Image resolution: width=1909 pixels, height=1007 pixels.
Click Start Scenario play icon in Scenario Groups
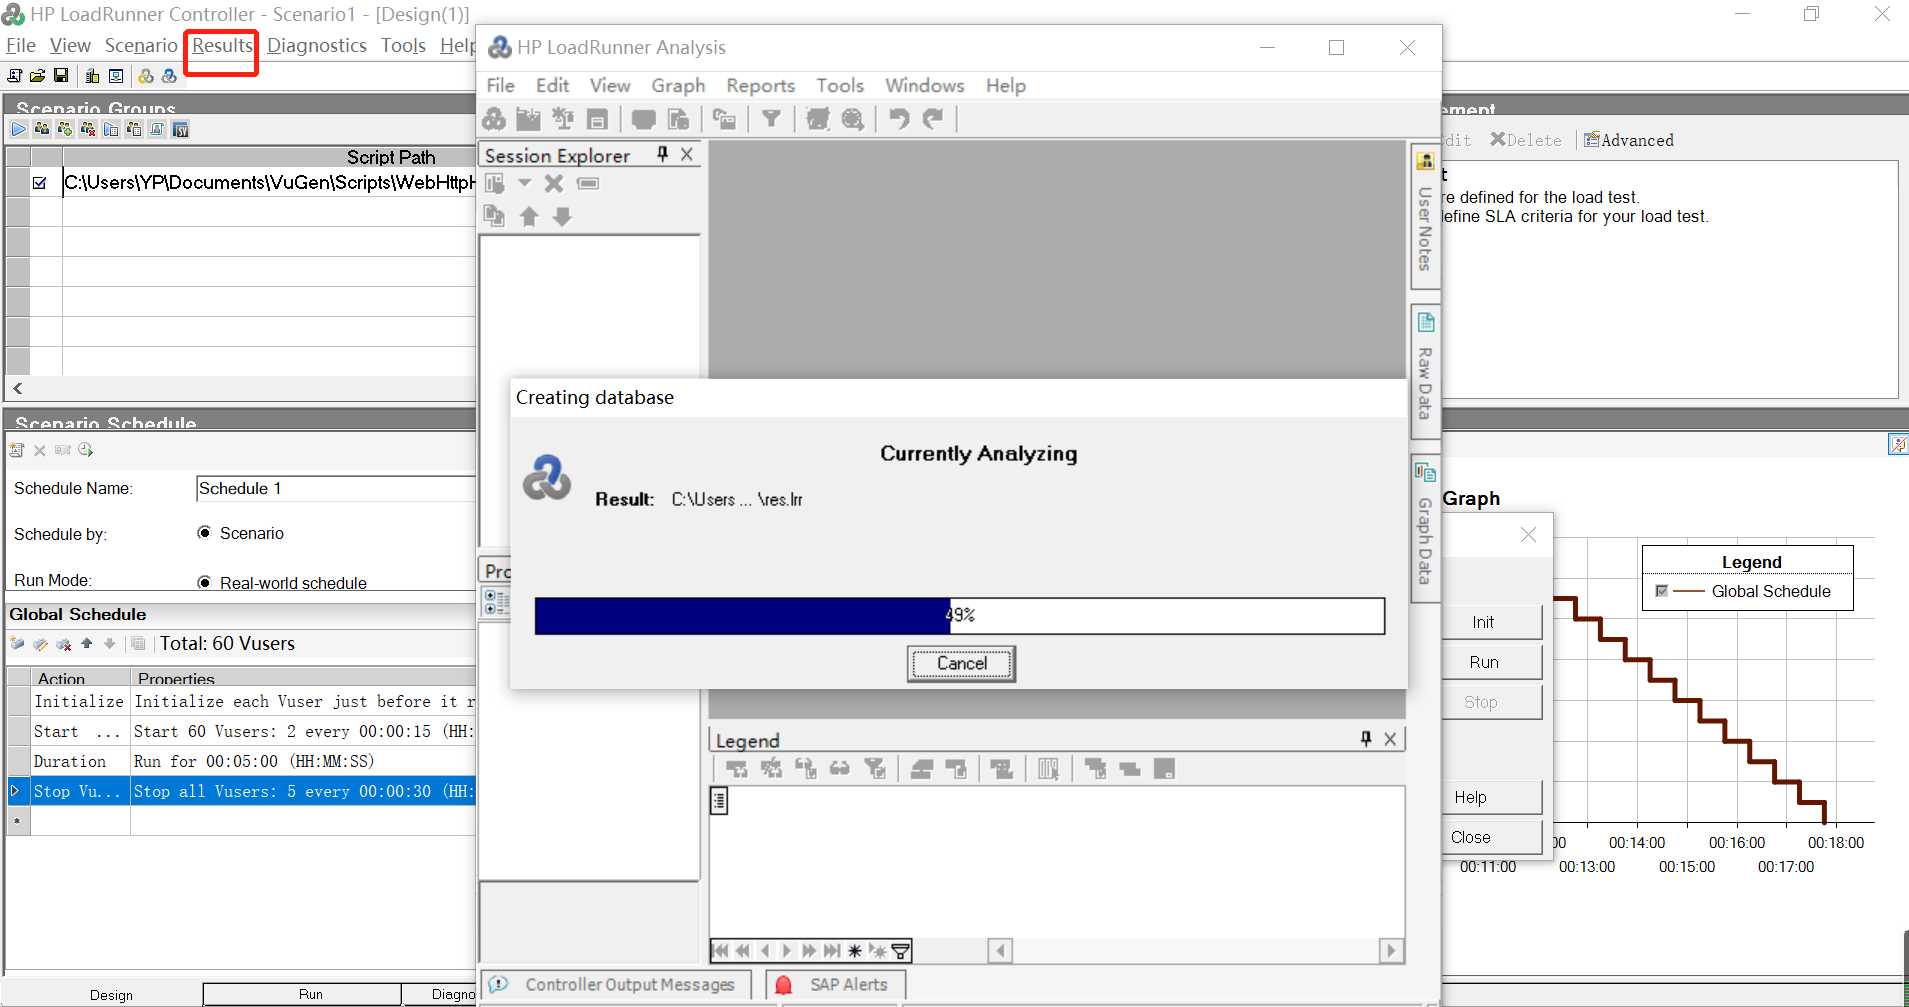click(19, 129)
